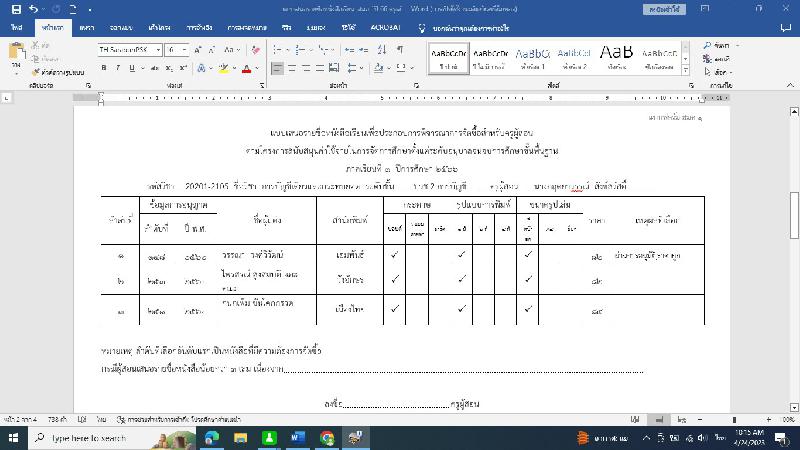Adjust the zoom slider

734,419
